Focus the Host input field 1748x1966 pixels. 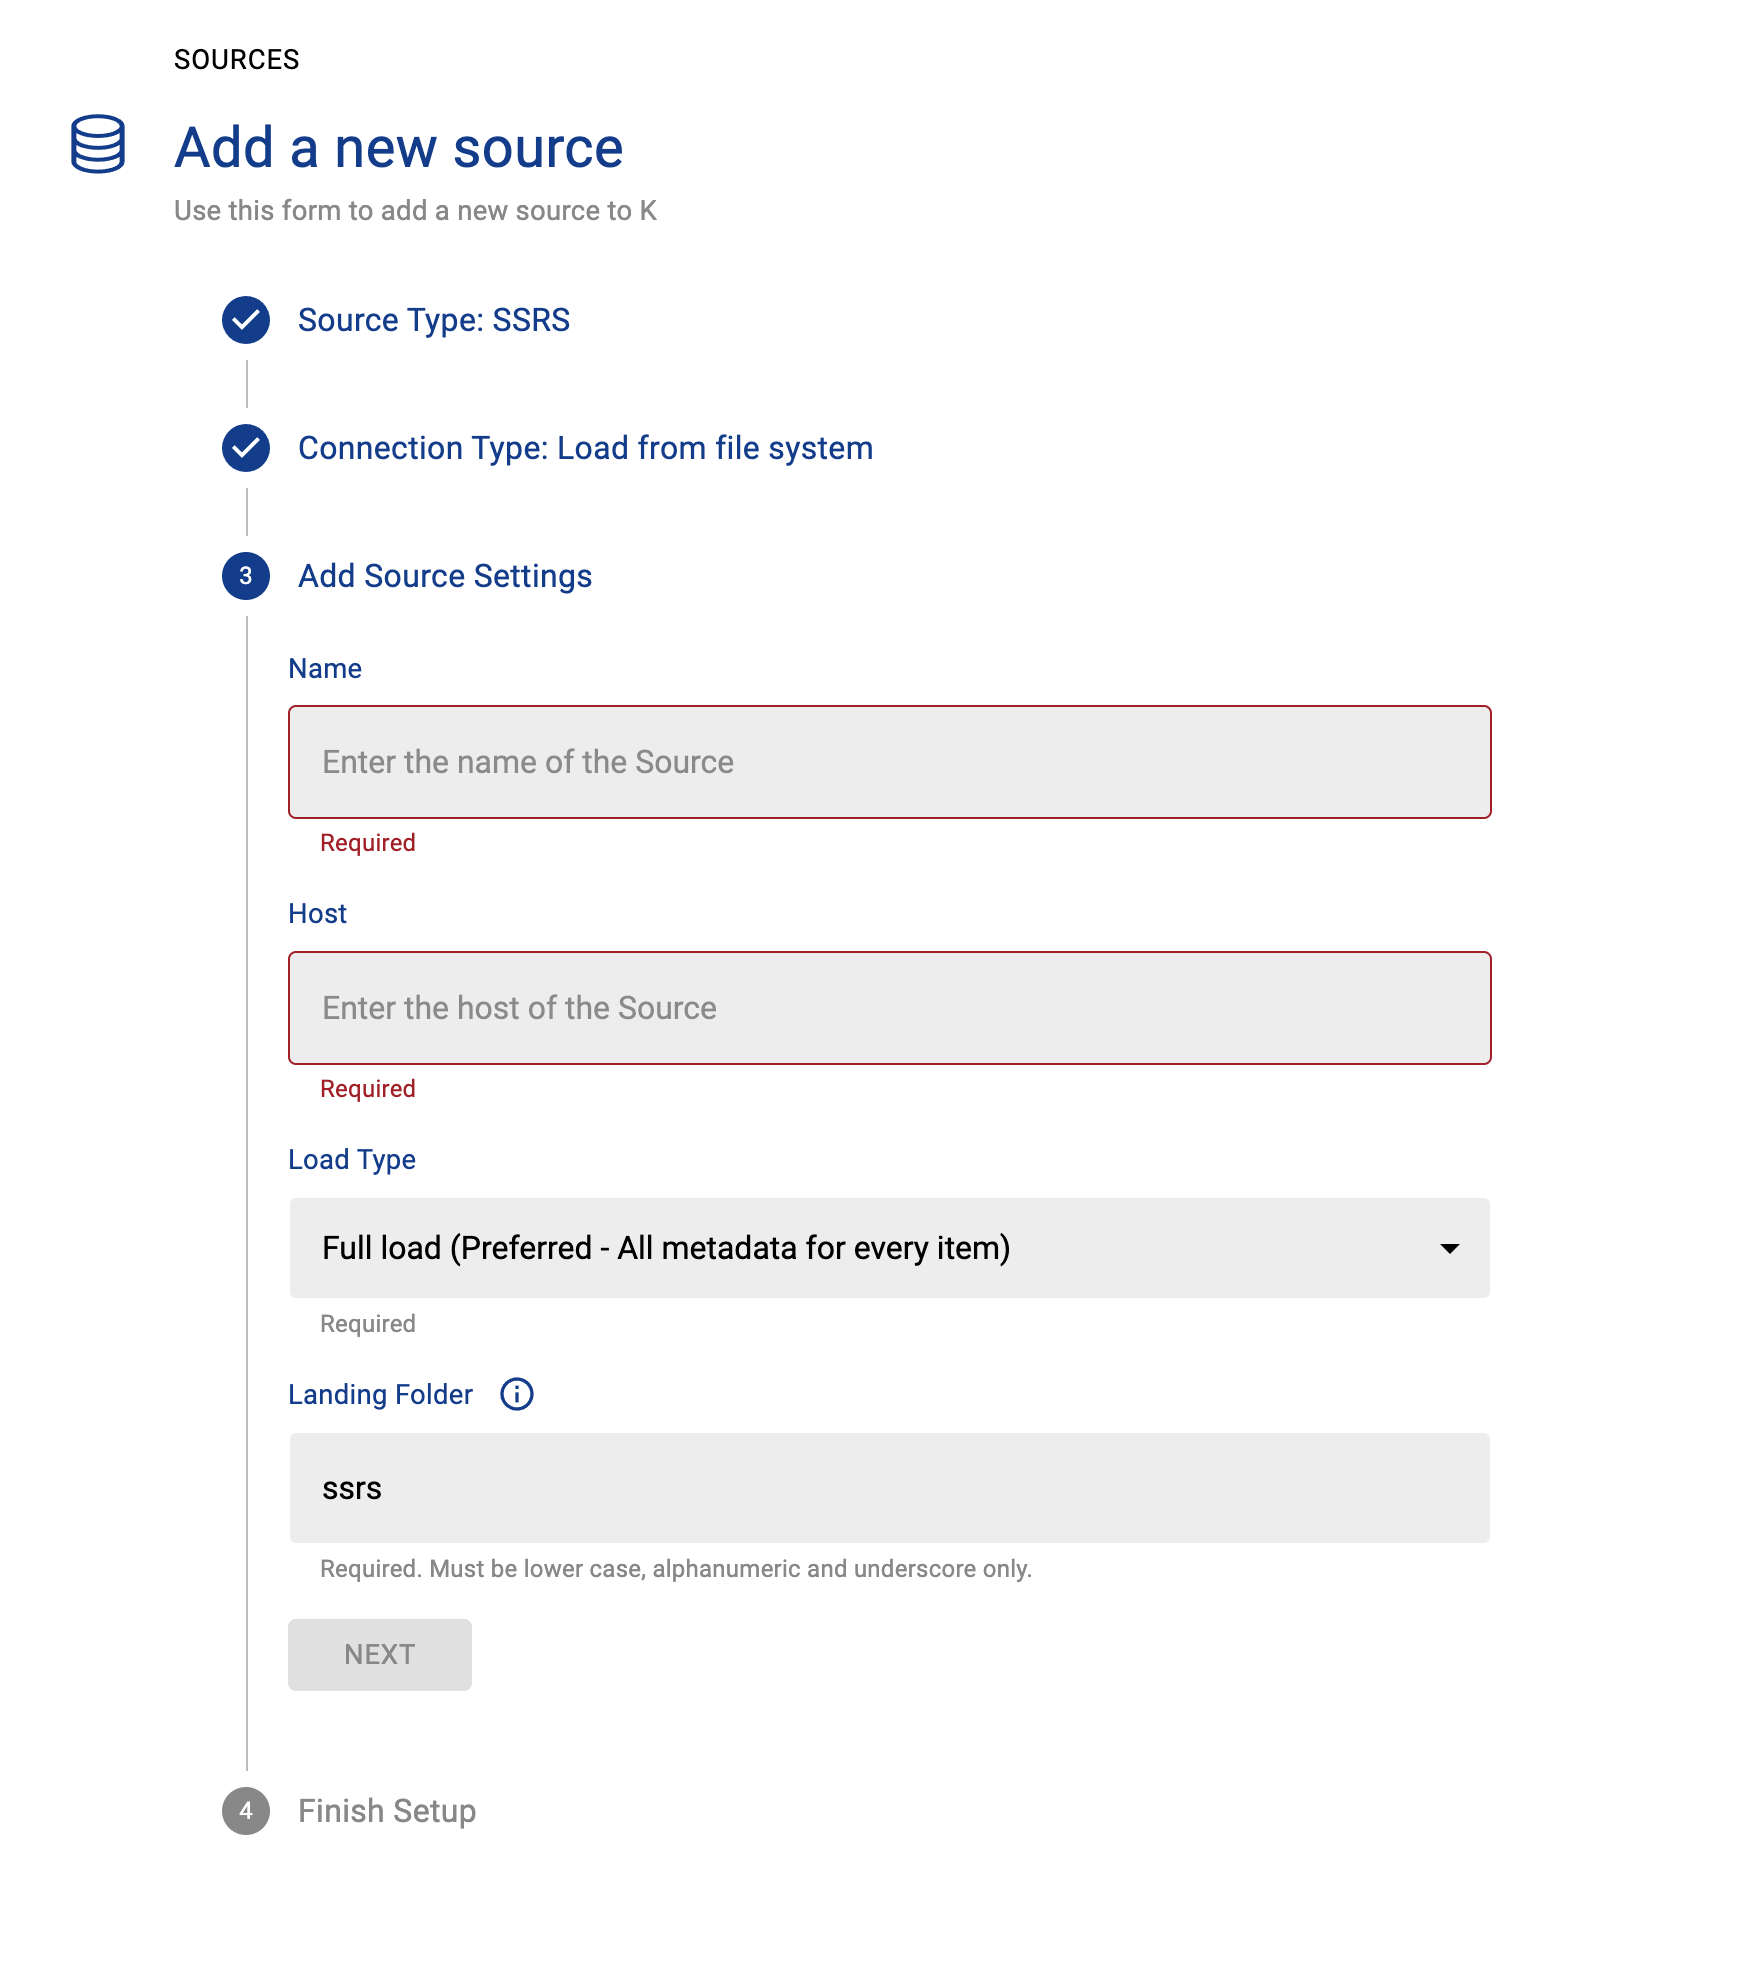tap(889, 1008)
